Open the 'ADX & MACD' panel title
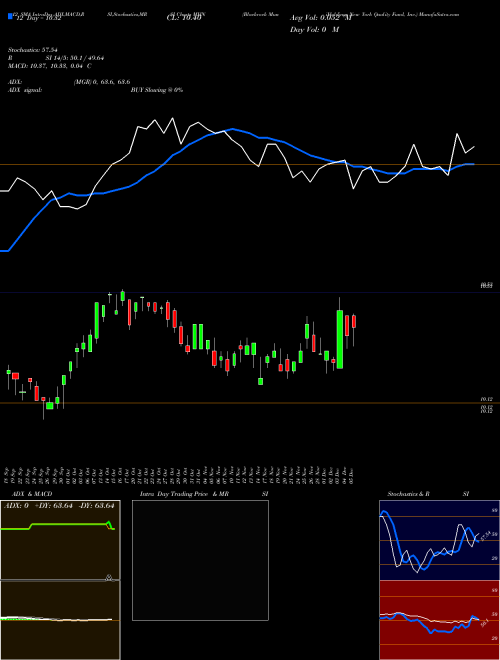This screenshot has height=660, width=500. [x=32, y=494]
